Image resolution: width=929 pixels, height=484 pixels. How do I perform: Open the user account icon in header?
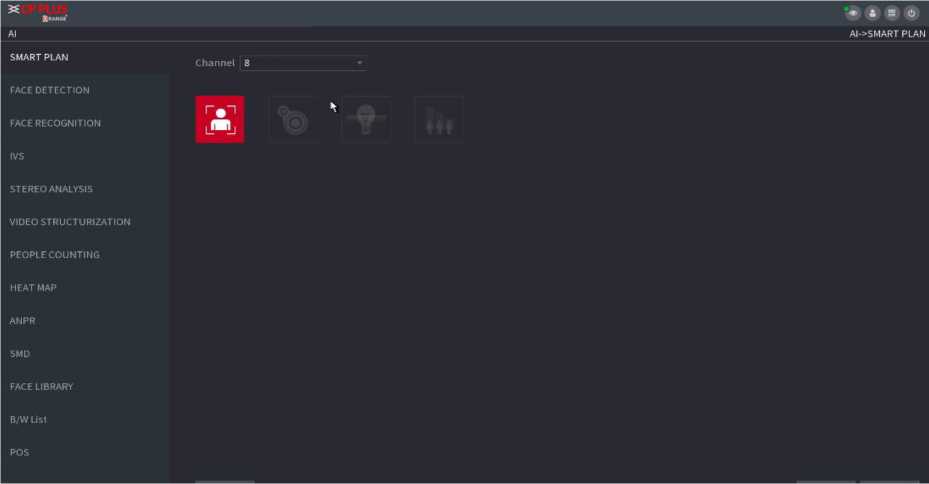[872, 13]
